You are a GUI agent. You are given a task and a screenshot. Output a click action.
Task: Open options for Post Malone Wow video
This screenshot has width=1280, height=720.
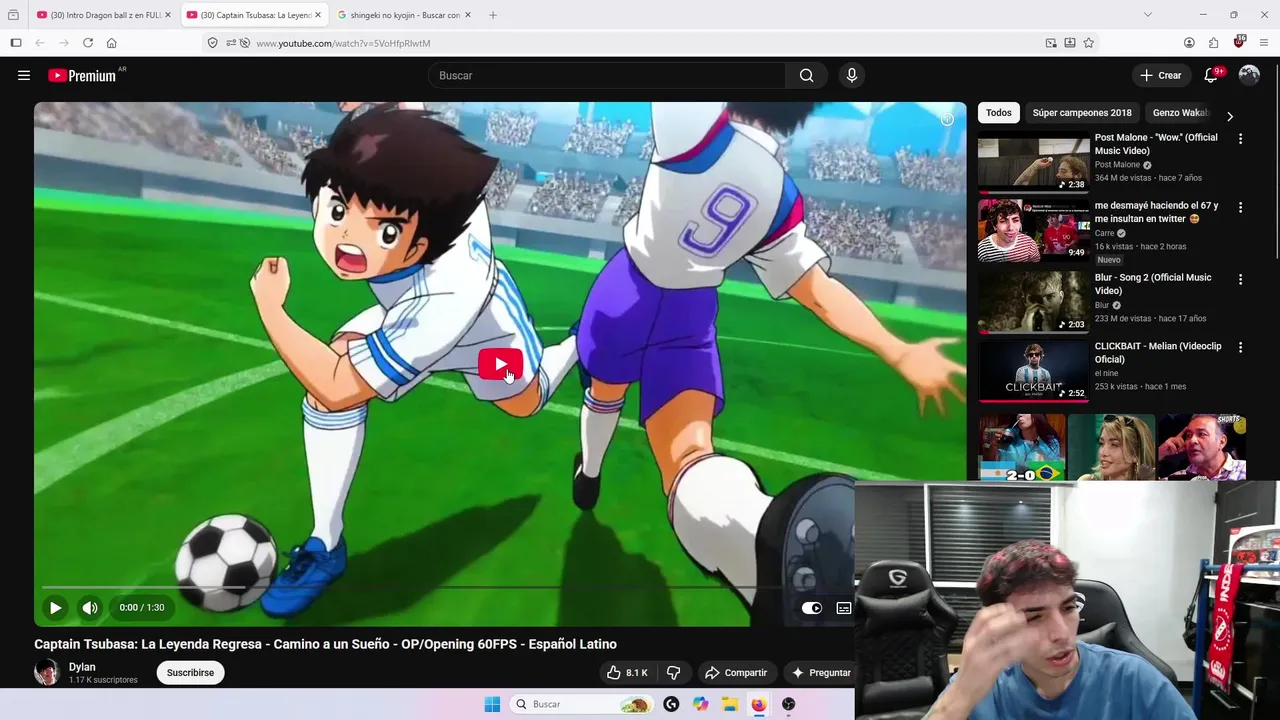coord(1240,139)
